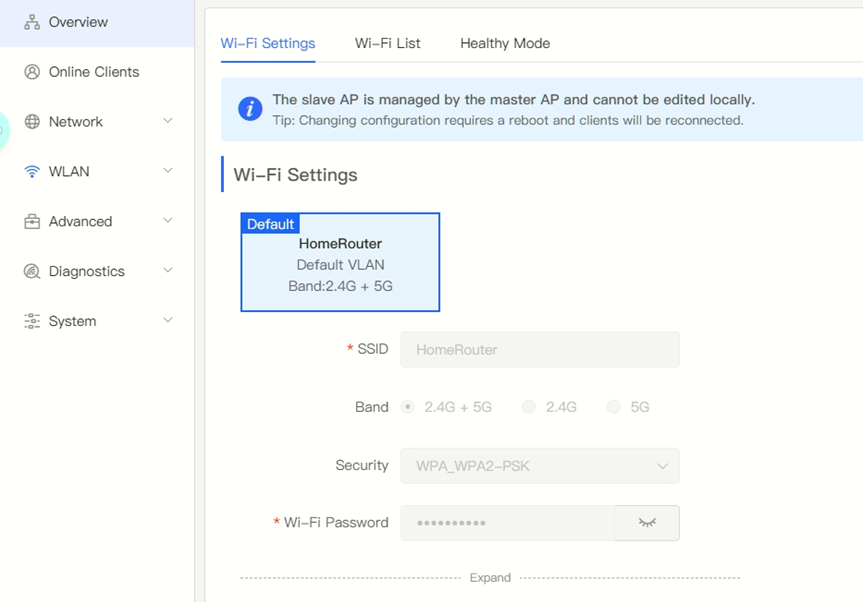Open the Security WPA_WPA2-PSK dropdown
Image resolution: width=863 pixels, height=602 pixels.
tap(540, 466)
